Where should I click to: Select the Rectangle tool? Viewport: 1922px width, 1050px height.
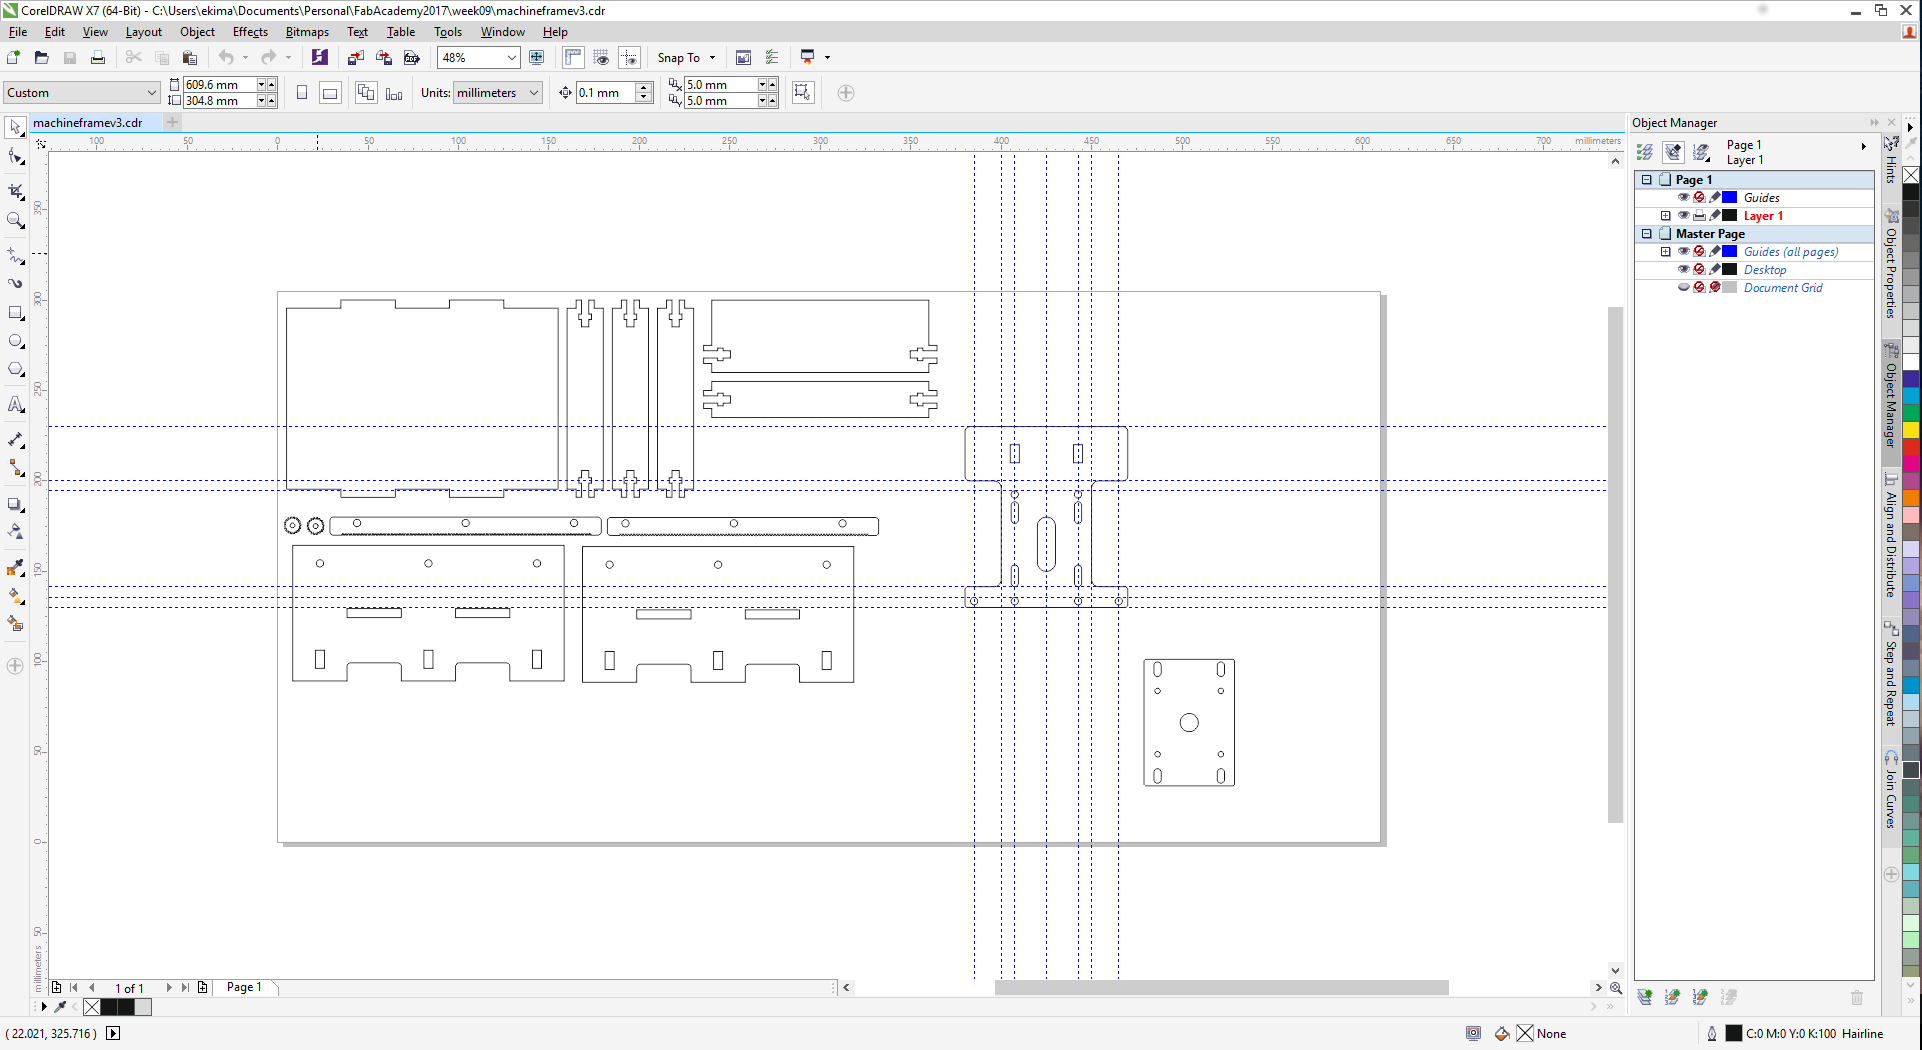tap(15, 313)
